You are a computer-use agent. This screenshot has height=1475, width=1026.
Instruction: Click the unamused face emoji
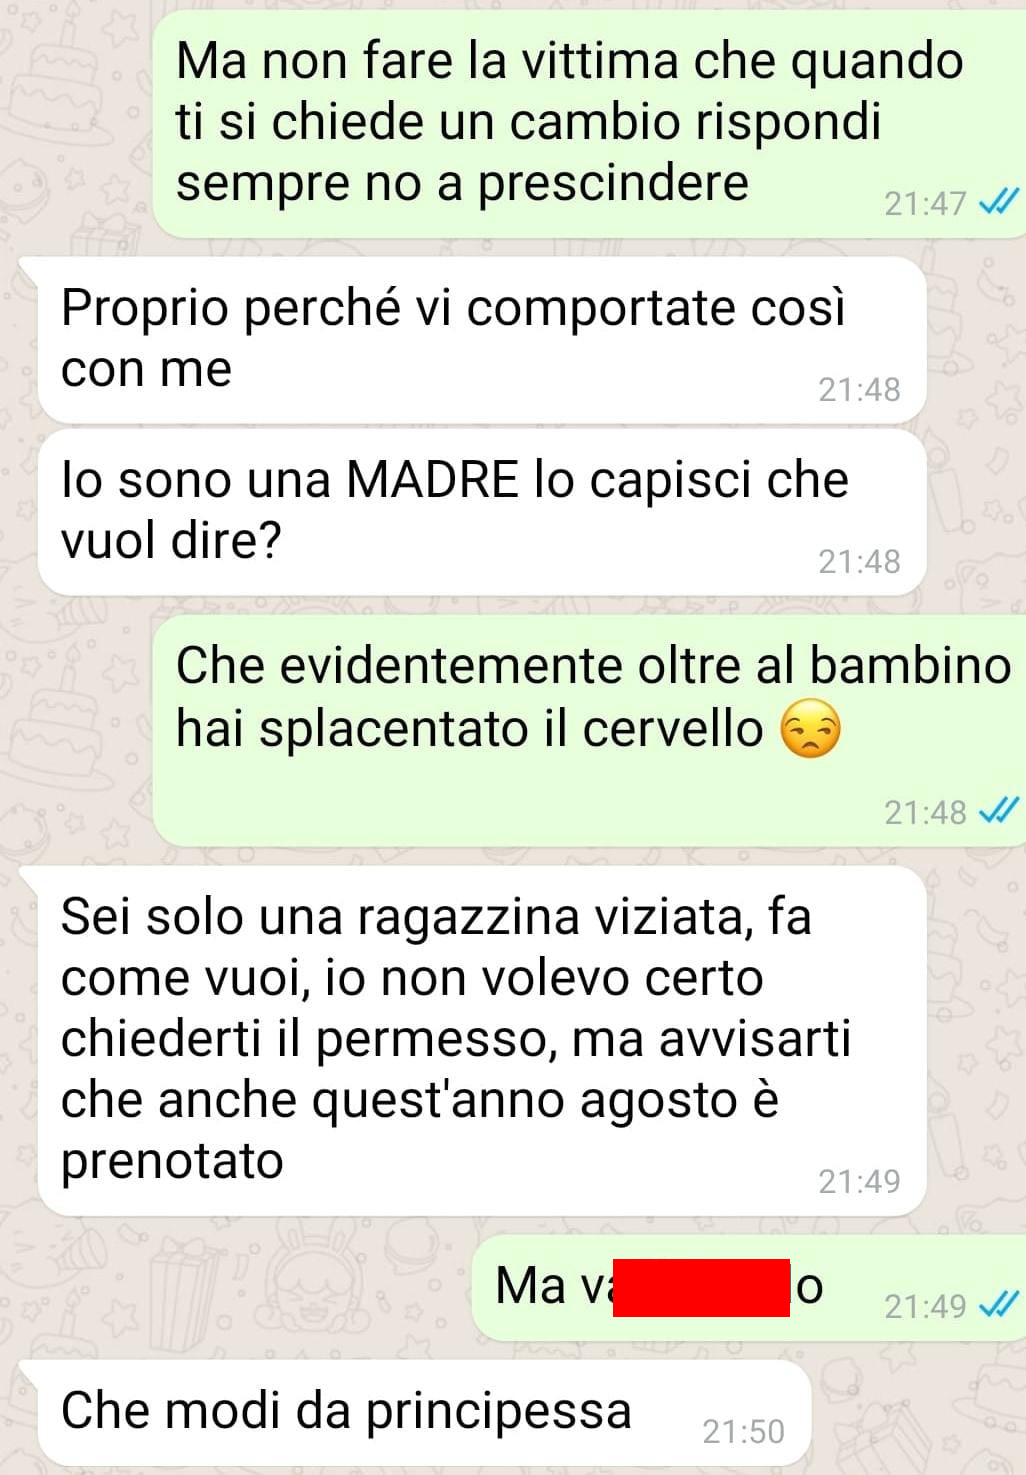[x=810, y=729]
